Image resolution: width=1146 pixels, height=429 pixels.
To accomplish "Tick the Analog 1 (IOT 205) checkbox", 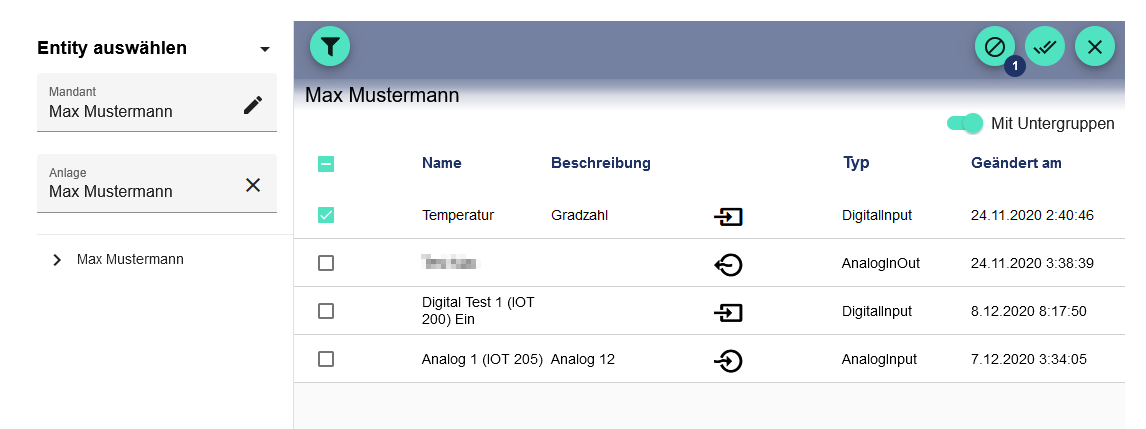I will (326, 359).
